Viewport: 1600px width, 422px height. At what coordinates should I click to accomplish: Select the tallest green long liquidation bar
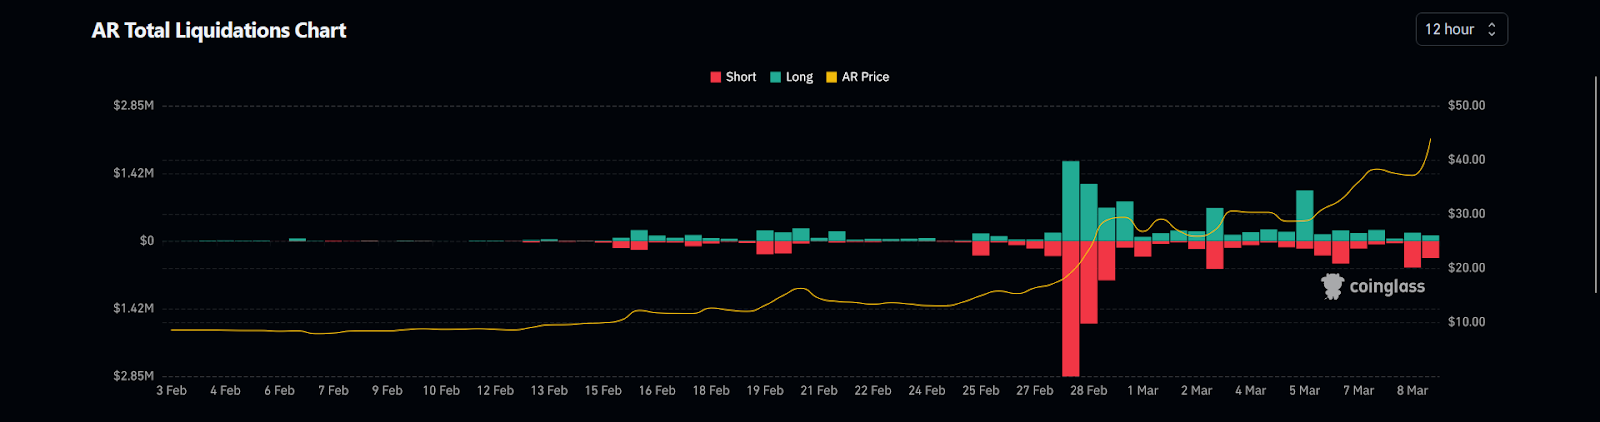(1070, 201)
